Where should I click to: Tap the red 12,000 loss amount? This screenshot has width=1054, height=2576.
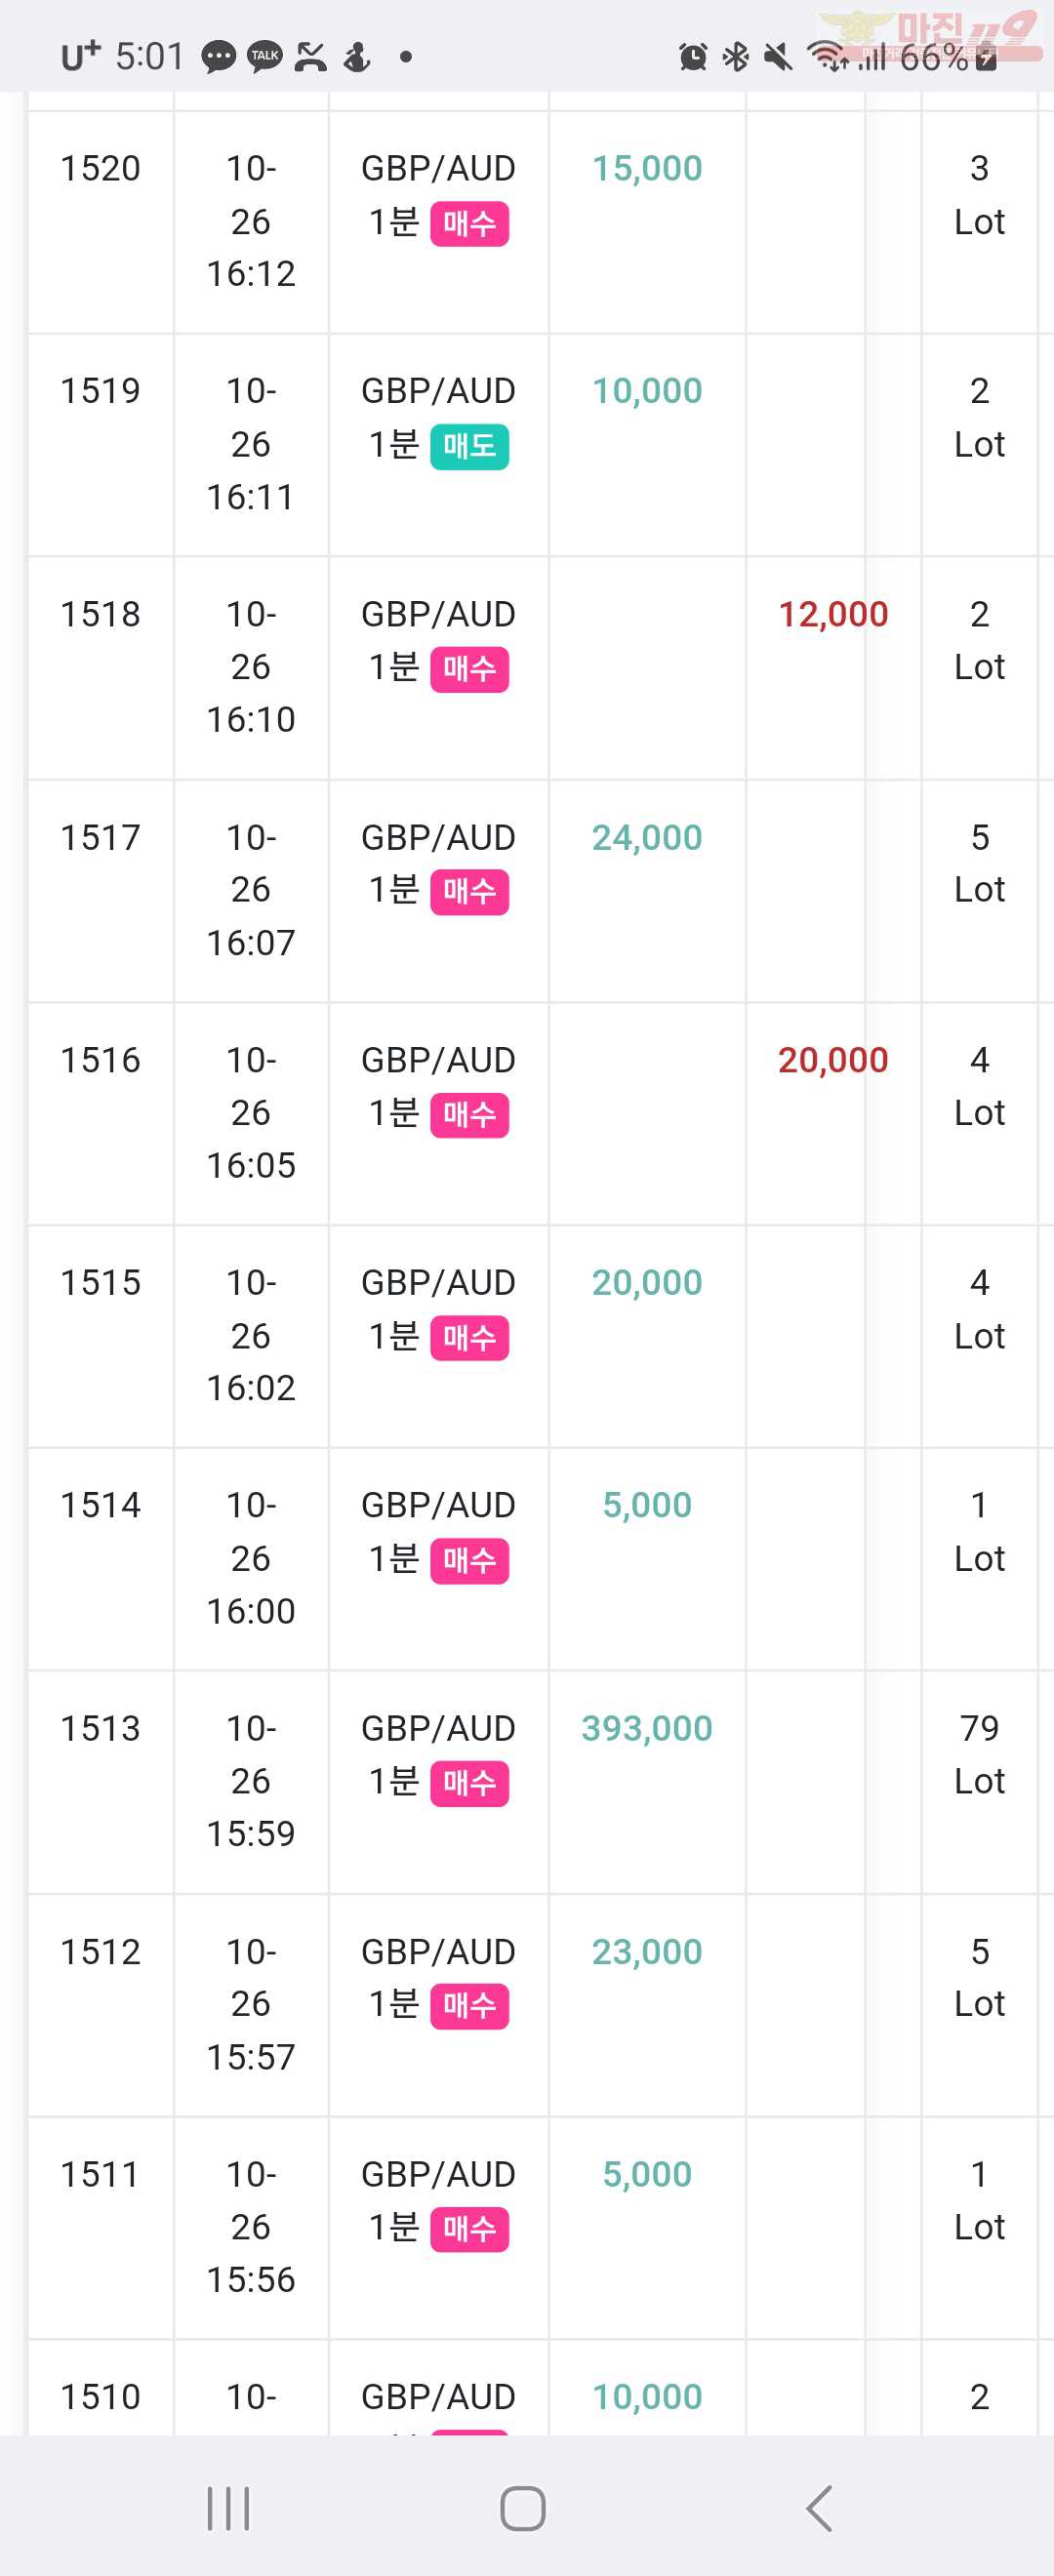[x=833, y=614]
